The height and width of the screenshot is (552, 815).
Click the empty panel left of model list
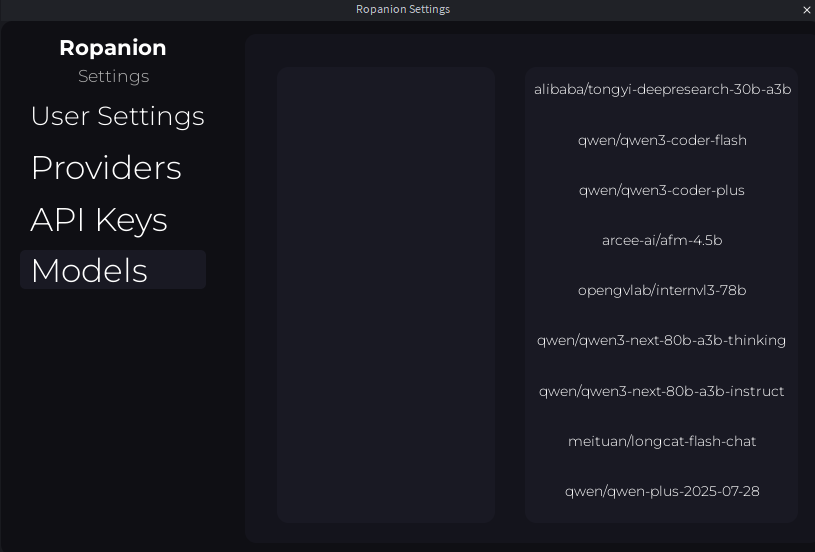point(386,295)
